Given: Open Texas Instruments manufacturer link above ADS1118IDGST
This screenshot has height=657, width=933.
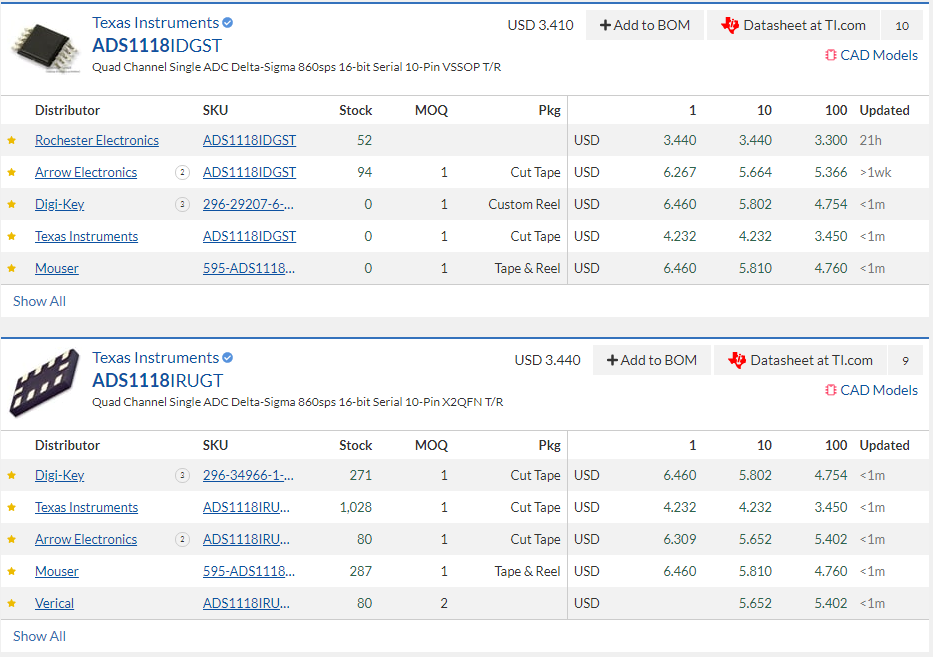Looking at the screenshot, I should [155, 23].
